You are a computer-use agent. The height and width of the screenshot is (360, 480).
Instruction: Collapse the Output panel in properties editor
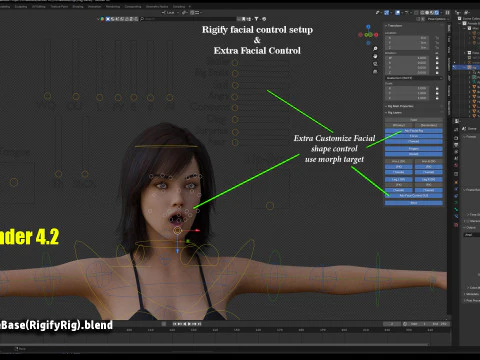pyautogui.click(x=470, y=227)
